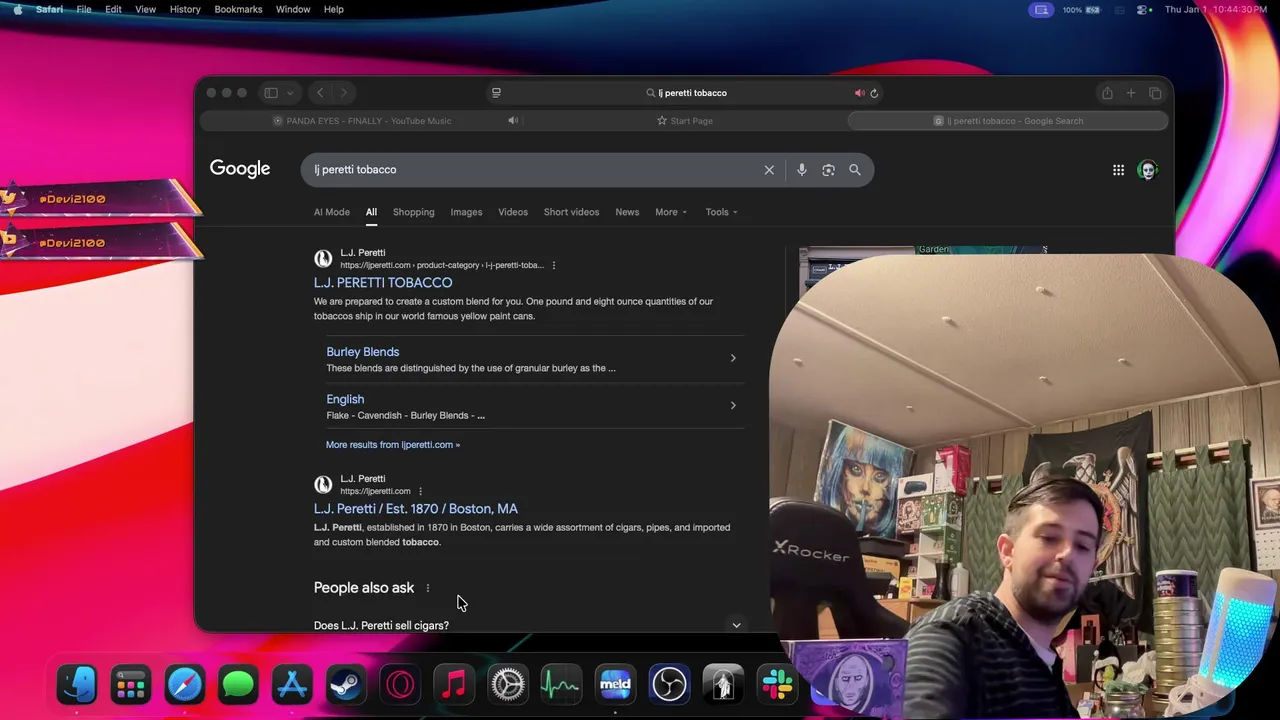Show Safari tab overview
The width and height of the screenshot is (1280, 720).
point(1155,93)
